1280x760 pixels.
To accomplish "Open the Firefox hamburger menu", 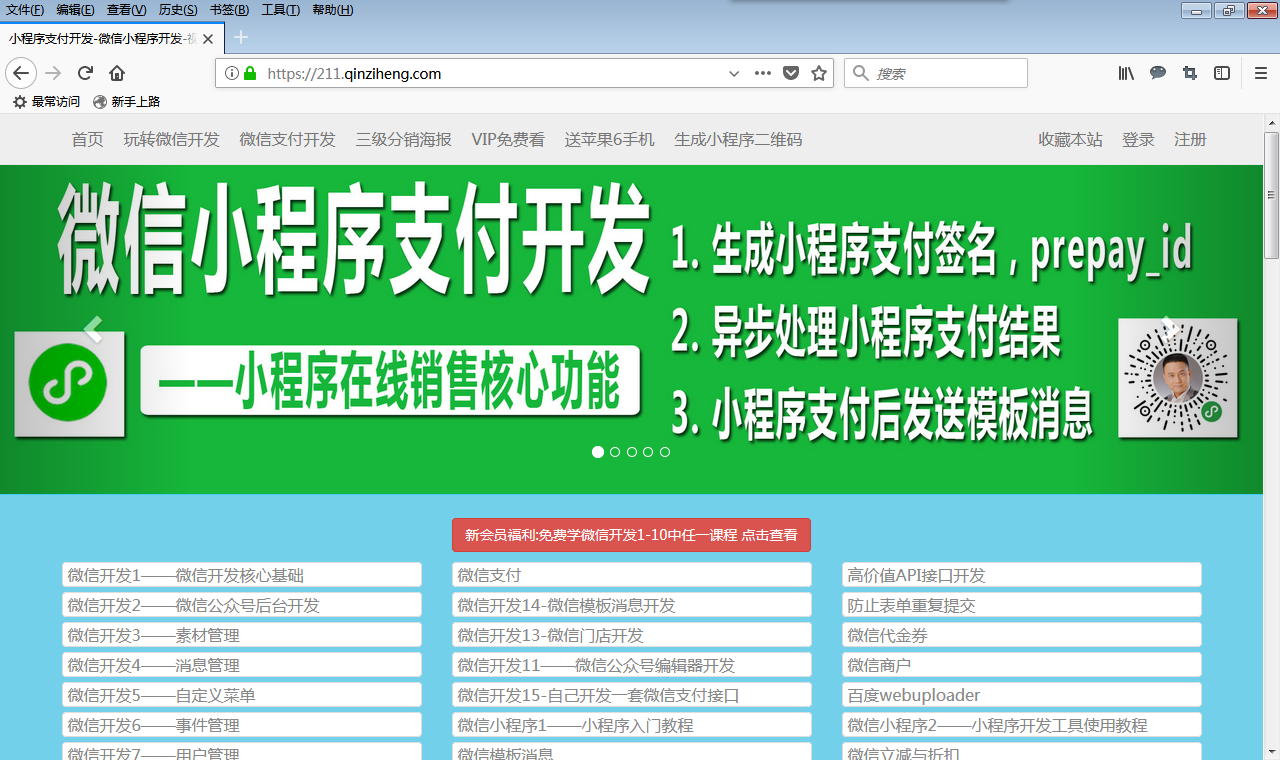I will tap(1261, 73).
